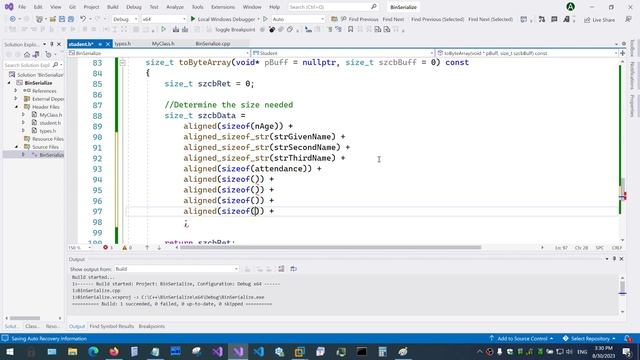Screen dimensions: 640x360
Task: Select types.h in Solution Explorer
Action: coord(47,131)
